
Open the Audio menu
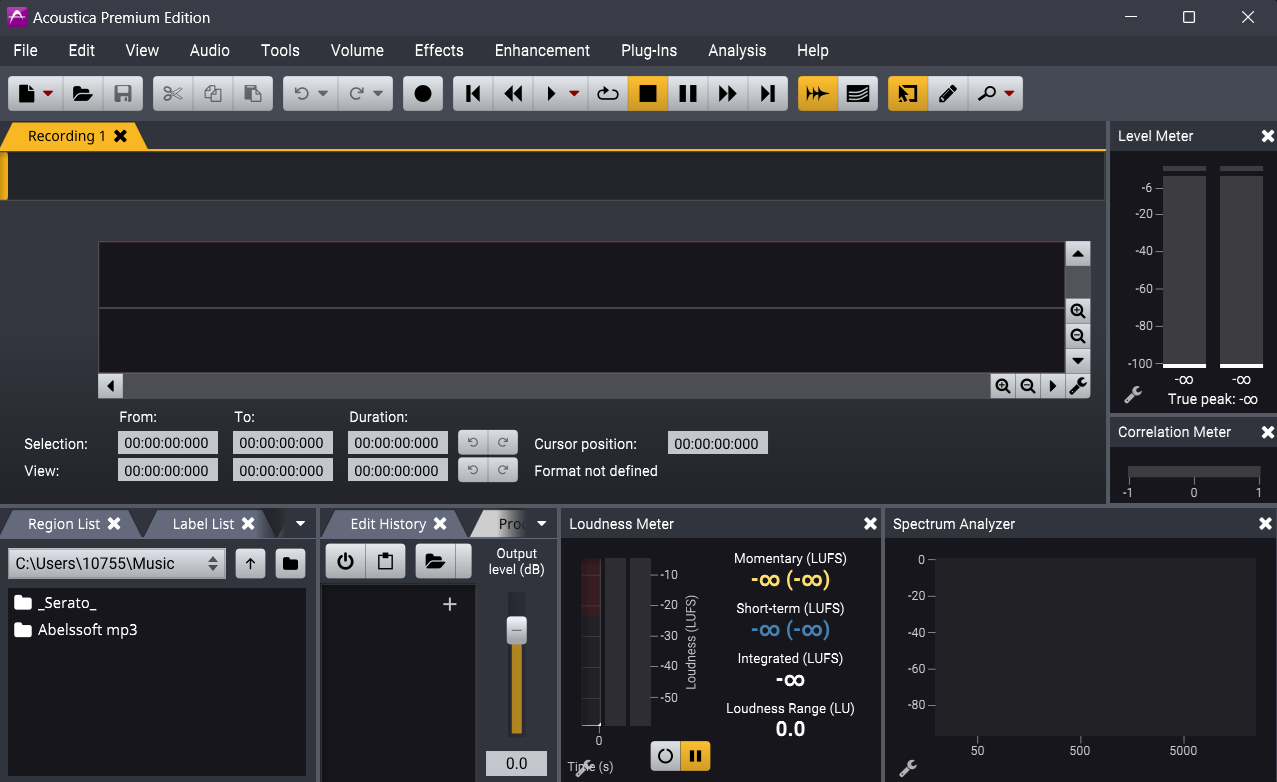210,50
